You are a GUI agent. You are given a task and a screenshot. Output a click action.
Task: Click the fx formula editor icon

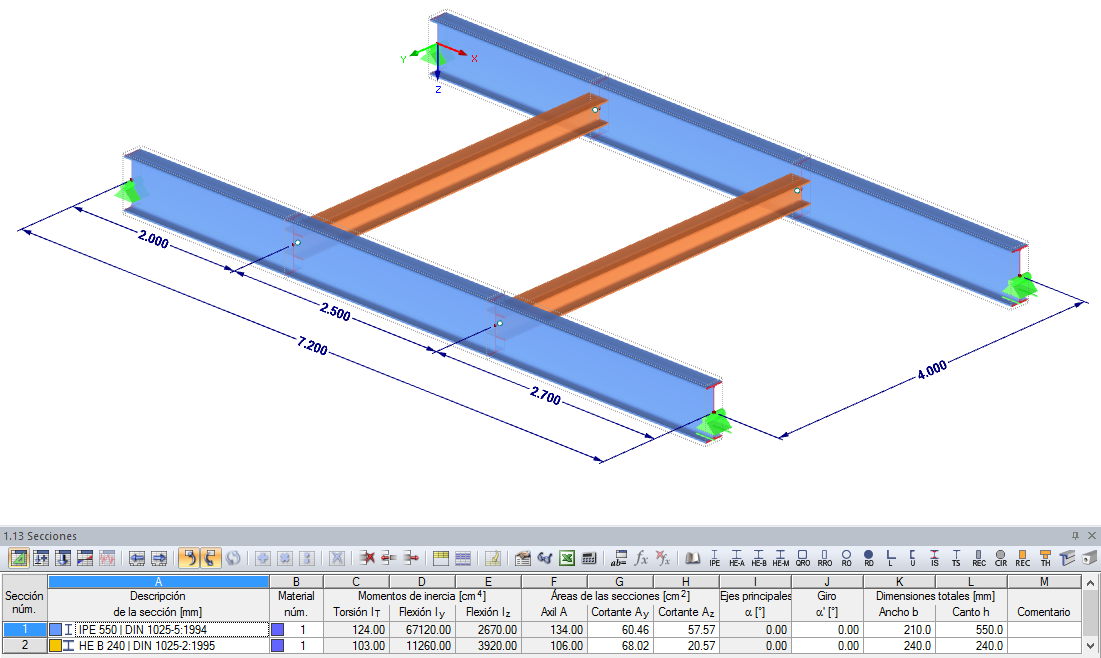[x=641, y=558]
